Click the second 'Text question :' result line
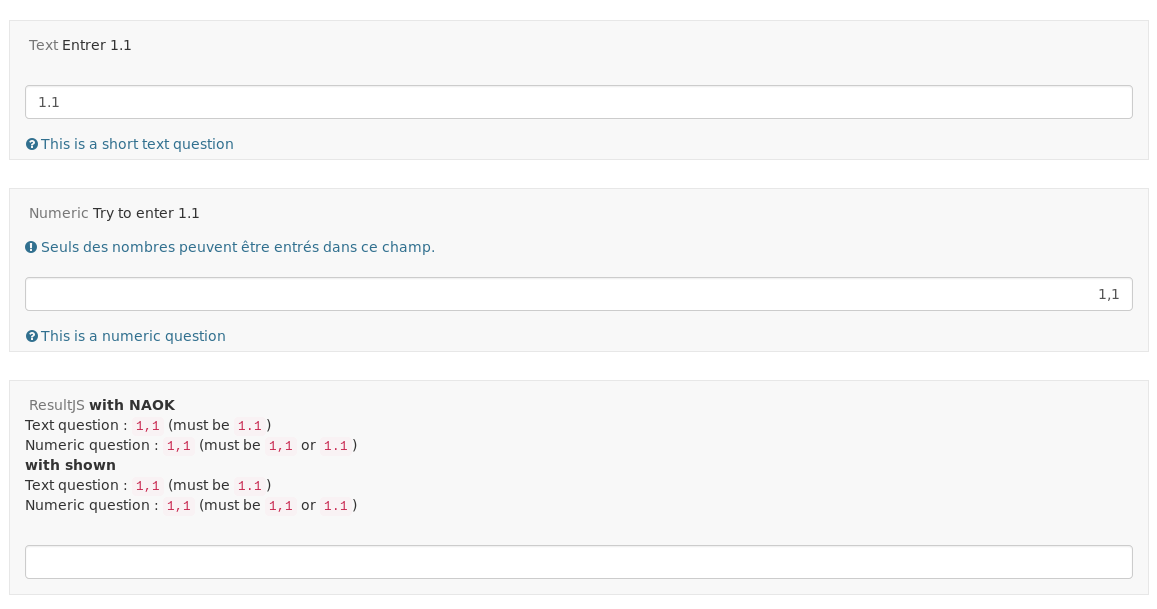Image resolution: width=1157 pixels, height=609 pixels. pyautogui.click(x=76, y=485)
